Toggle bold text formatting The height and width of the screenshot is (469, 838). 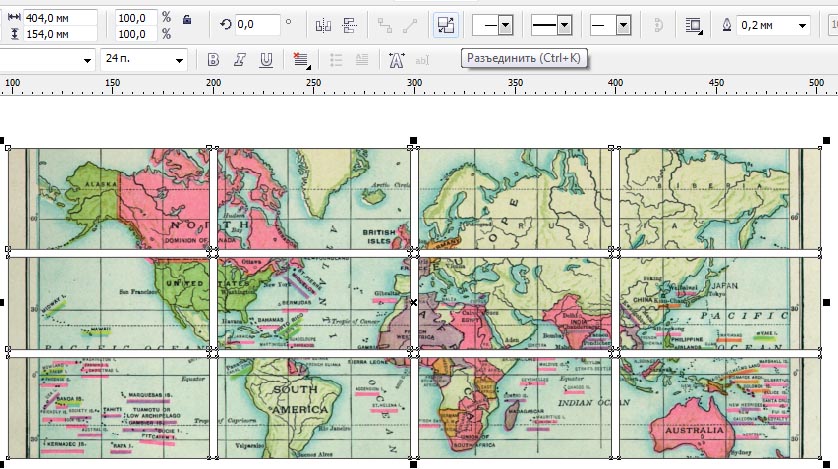(x=213, y=60)
